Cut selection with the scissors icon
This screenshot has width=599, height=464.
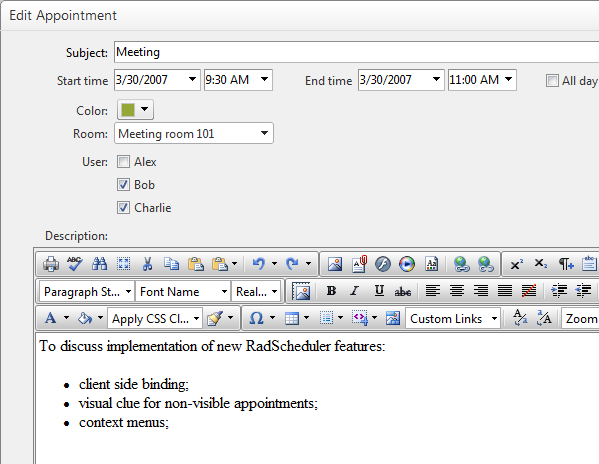pyautogui.click(x=147, y=264)
